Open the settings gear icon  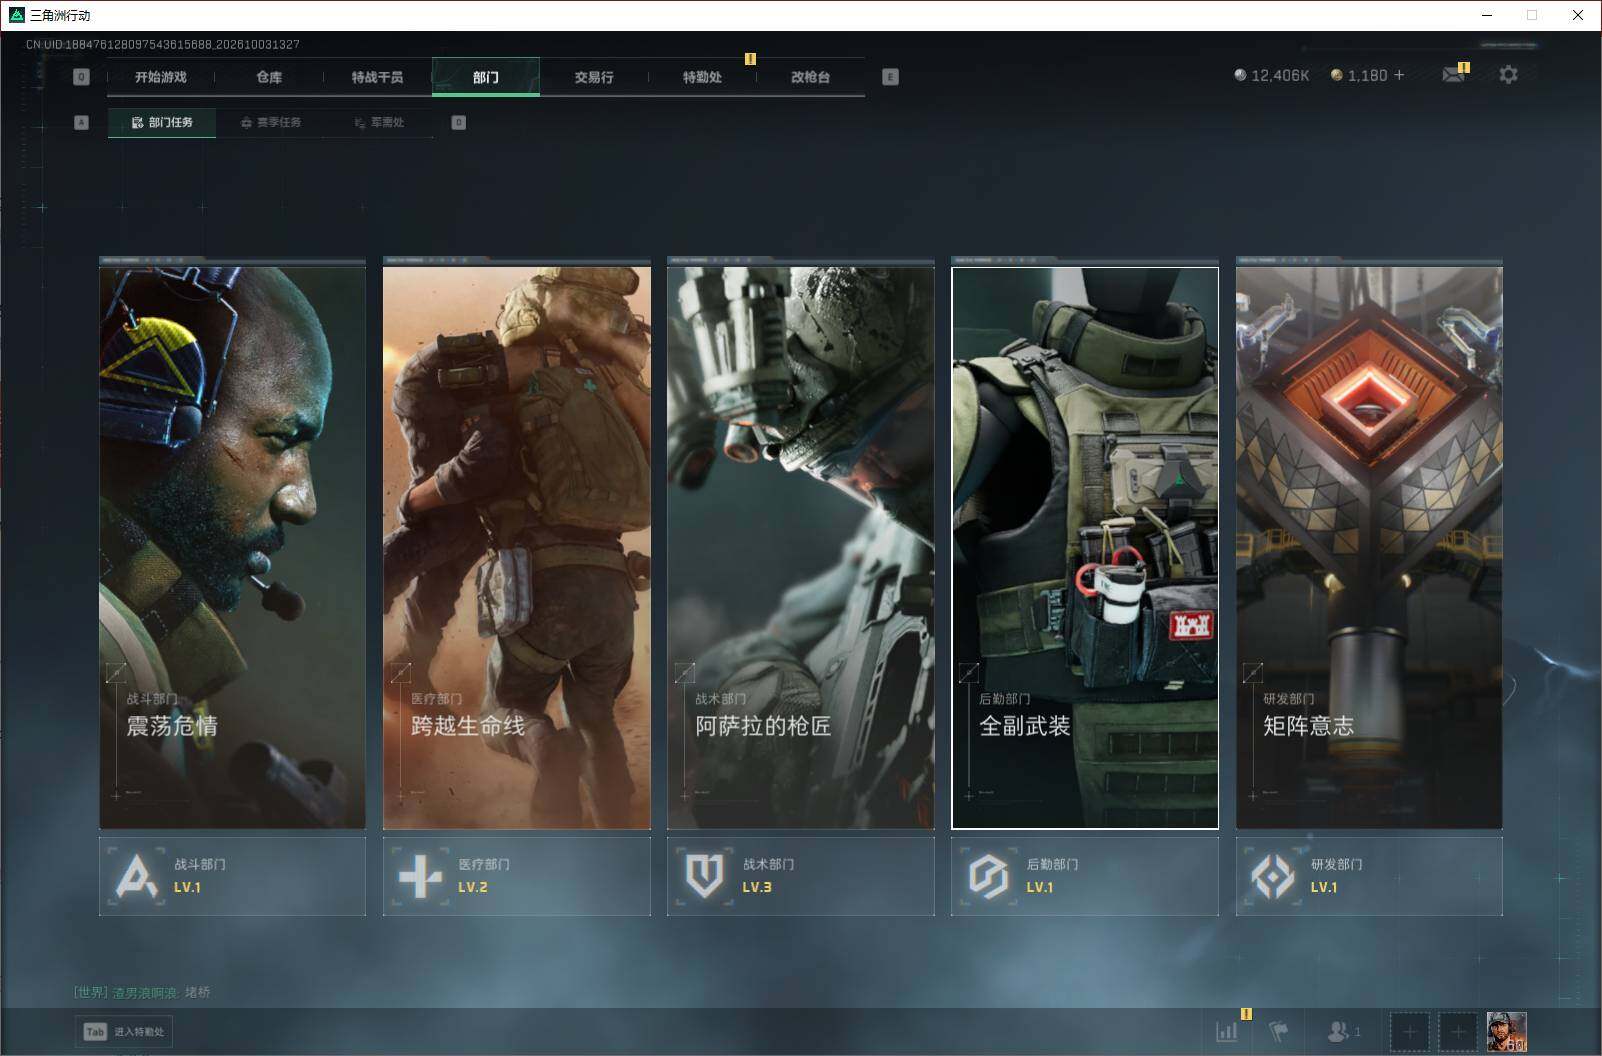coord(1508,75)
